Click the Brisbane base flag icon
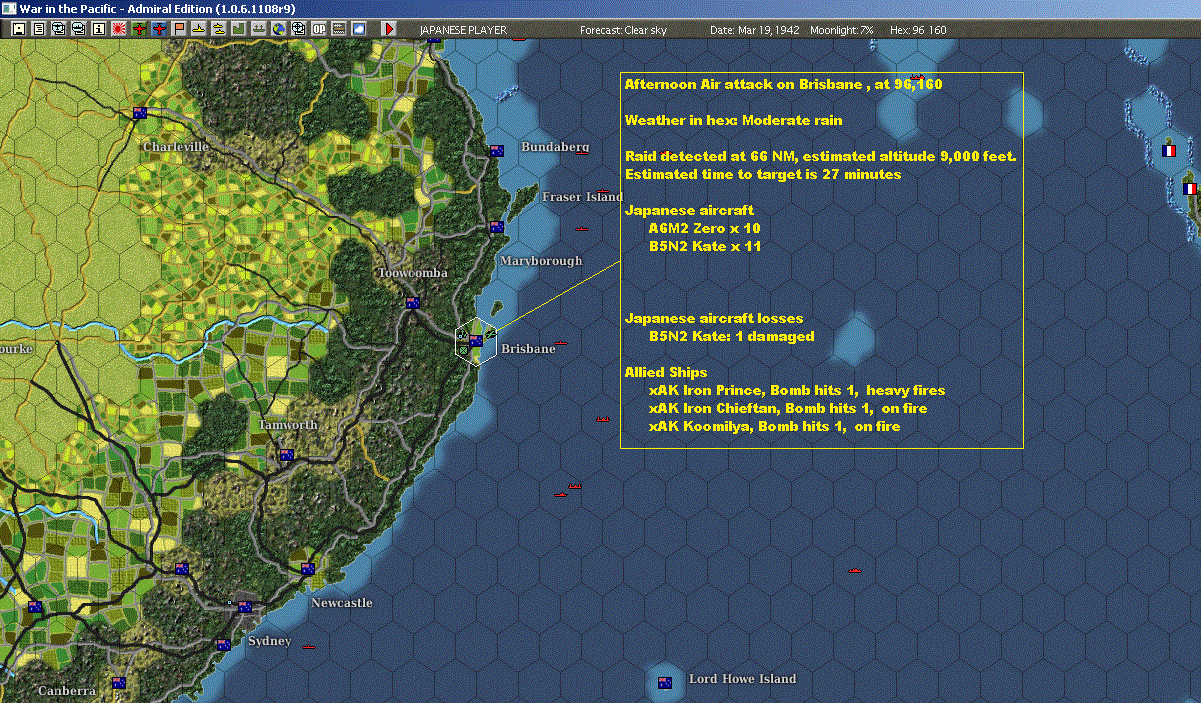1201x703 pixels. (x=476, y=341)
